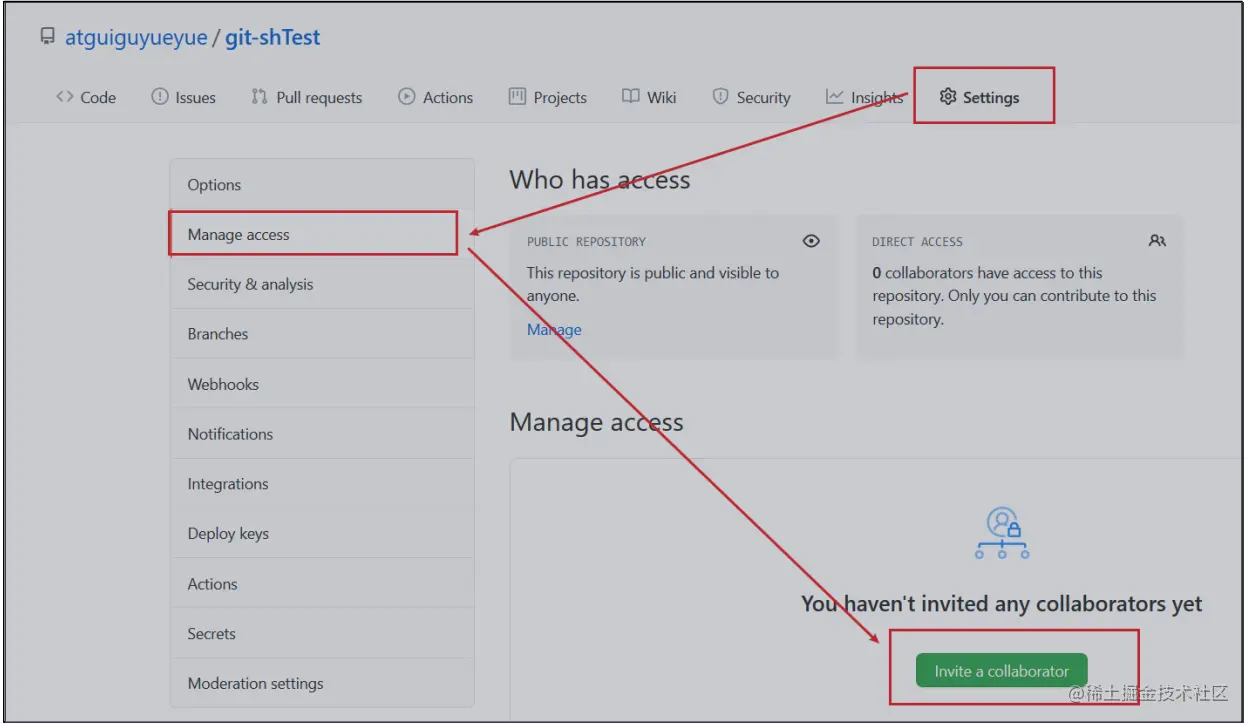Open the Issues tab
1249x724 pixels.
pyautogui.click(x=183, y=97)
